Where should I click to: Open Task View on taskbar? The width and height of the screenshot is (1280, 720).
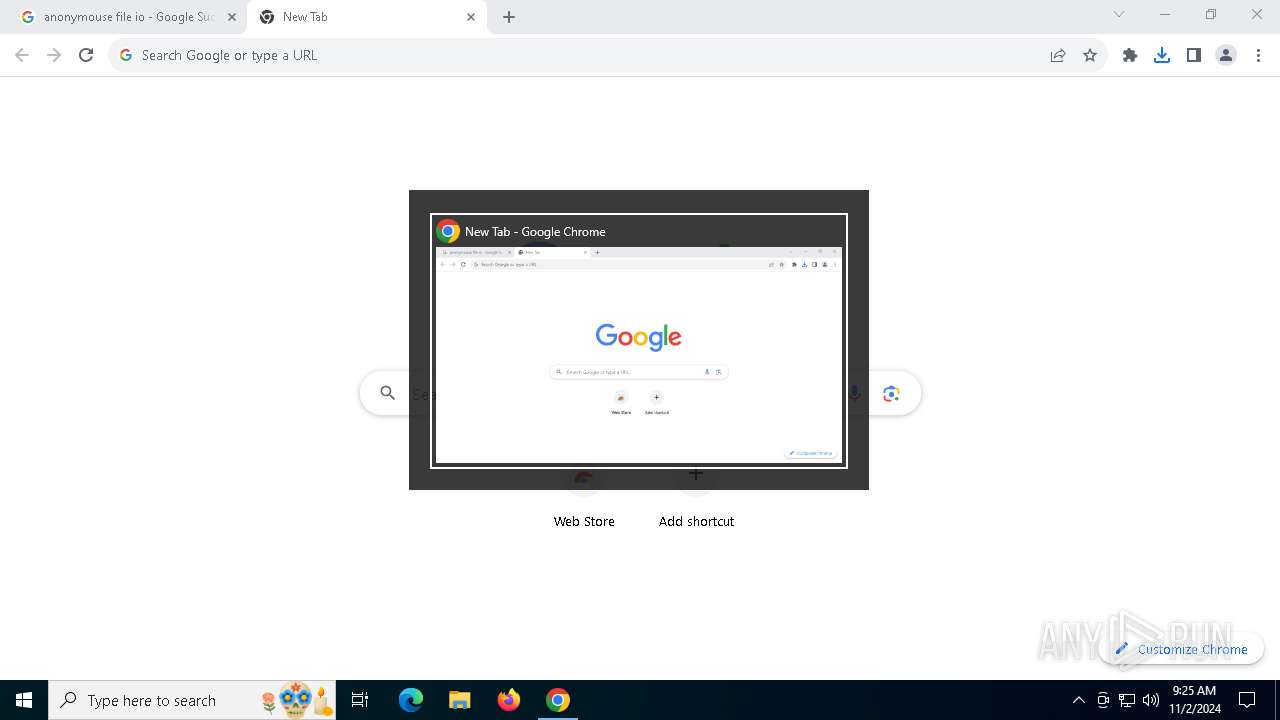point(360,700)
